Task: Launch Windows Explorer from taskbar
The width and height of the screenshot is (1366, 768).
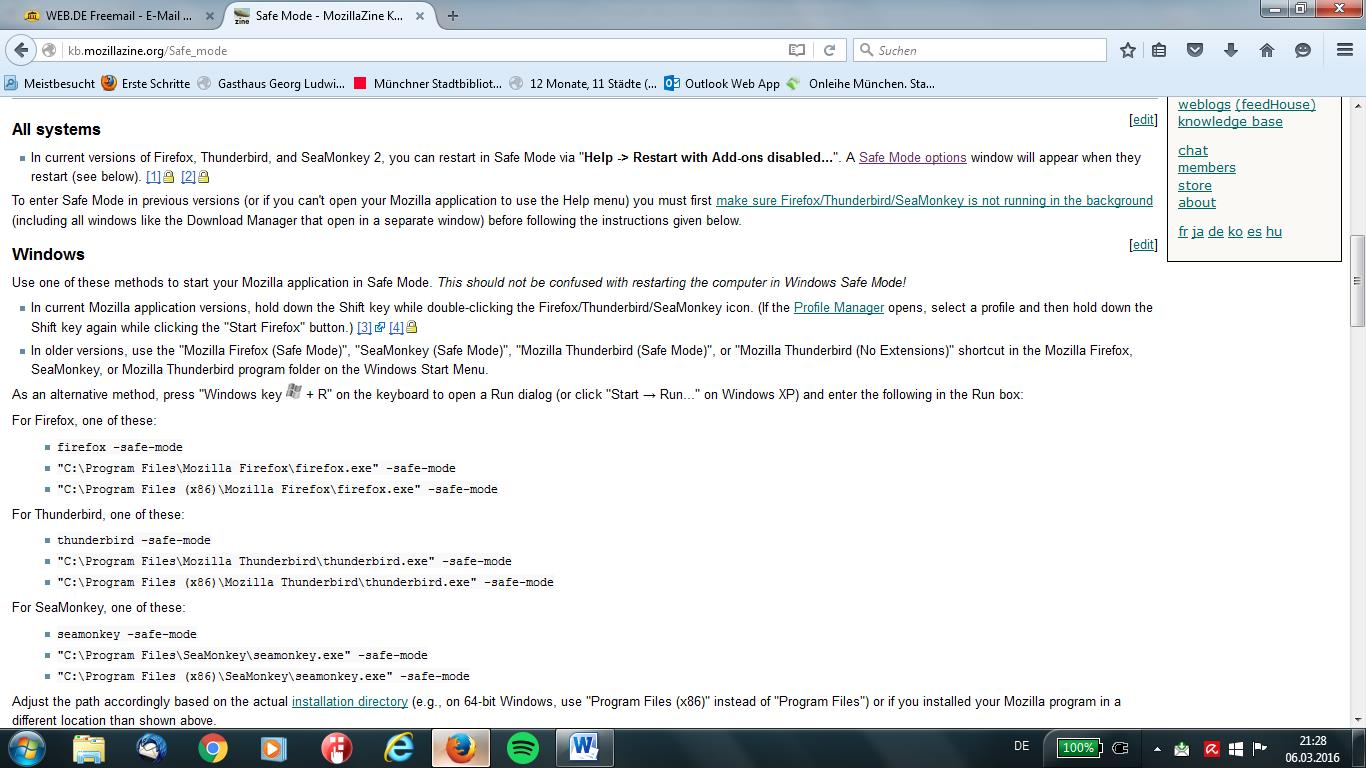Action: pos(89,748)
